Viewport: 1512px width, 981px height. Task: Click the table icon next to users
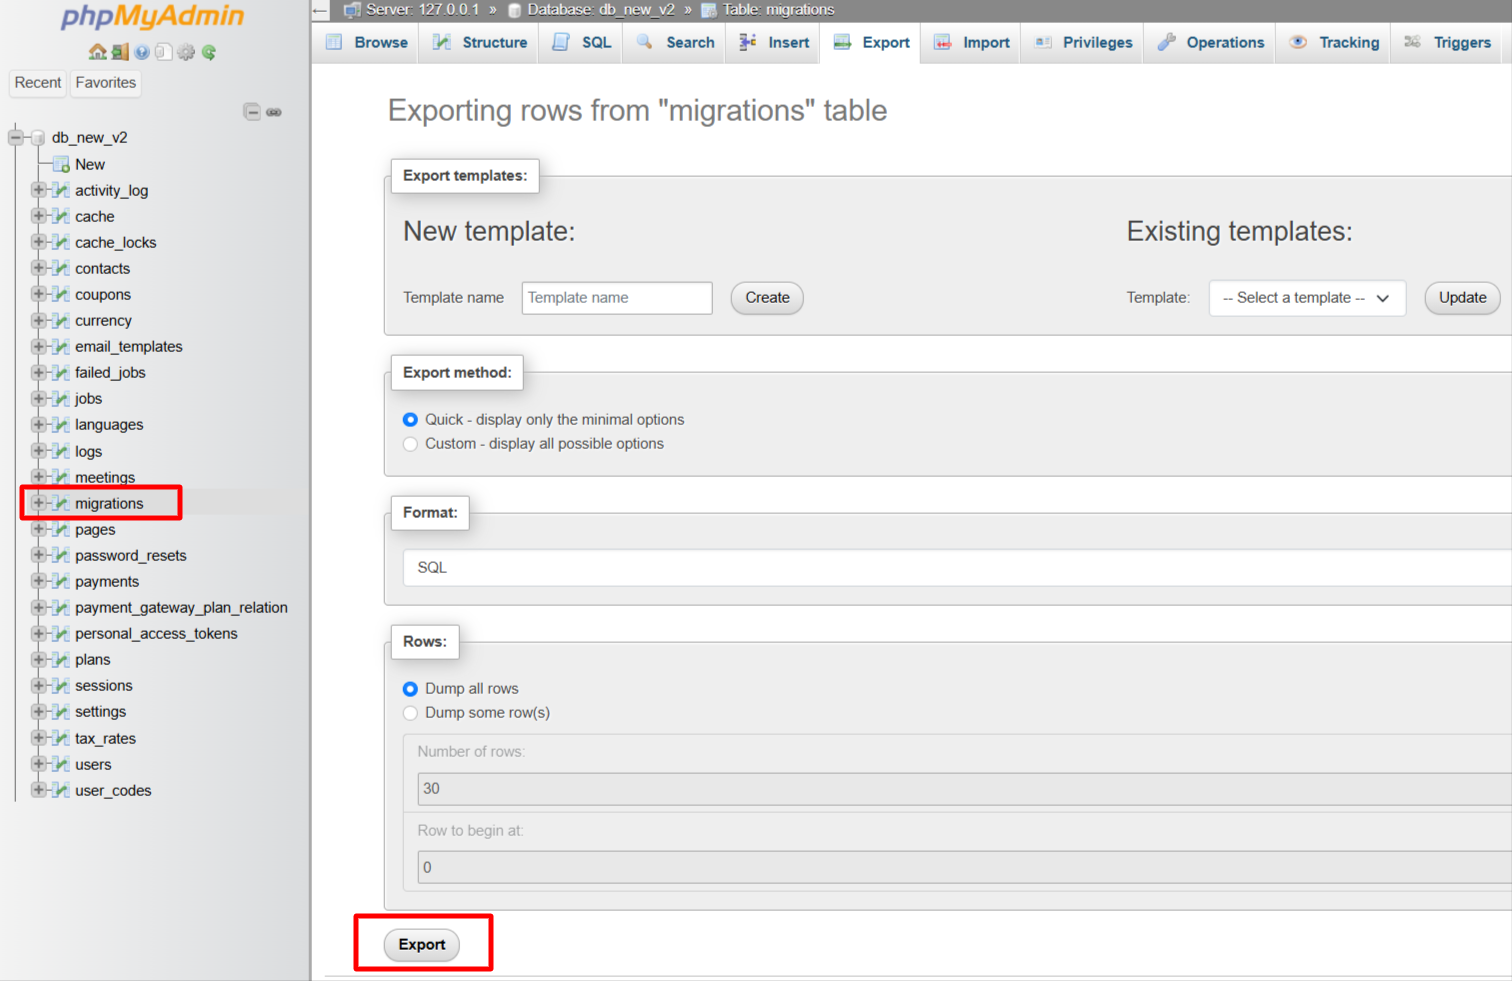[x=61, y=764]
